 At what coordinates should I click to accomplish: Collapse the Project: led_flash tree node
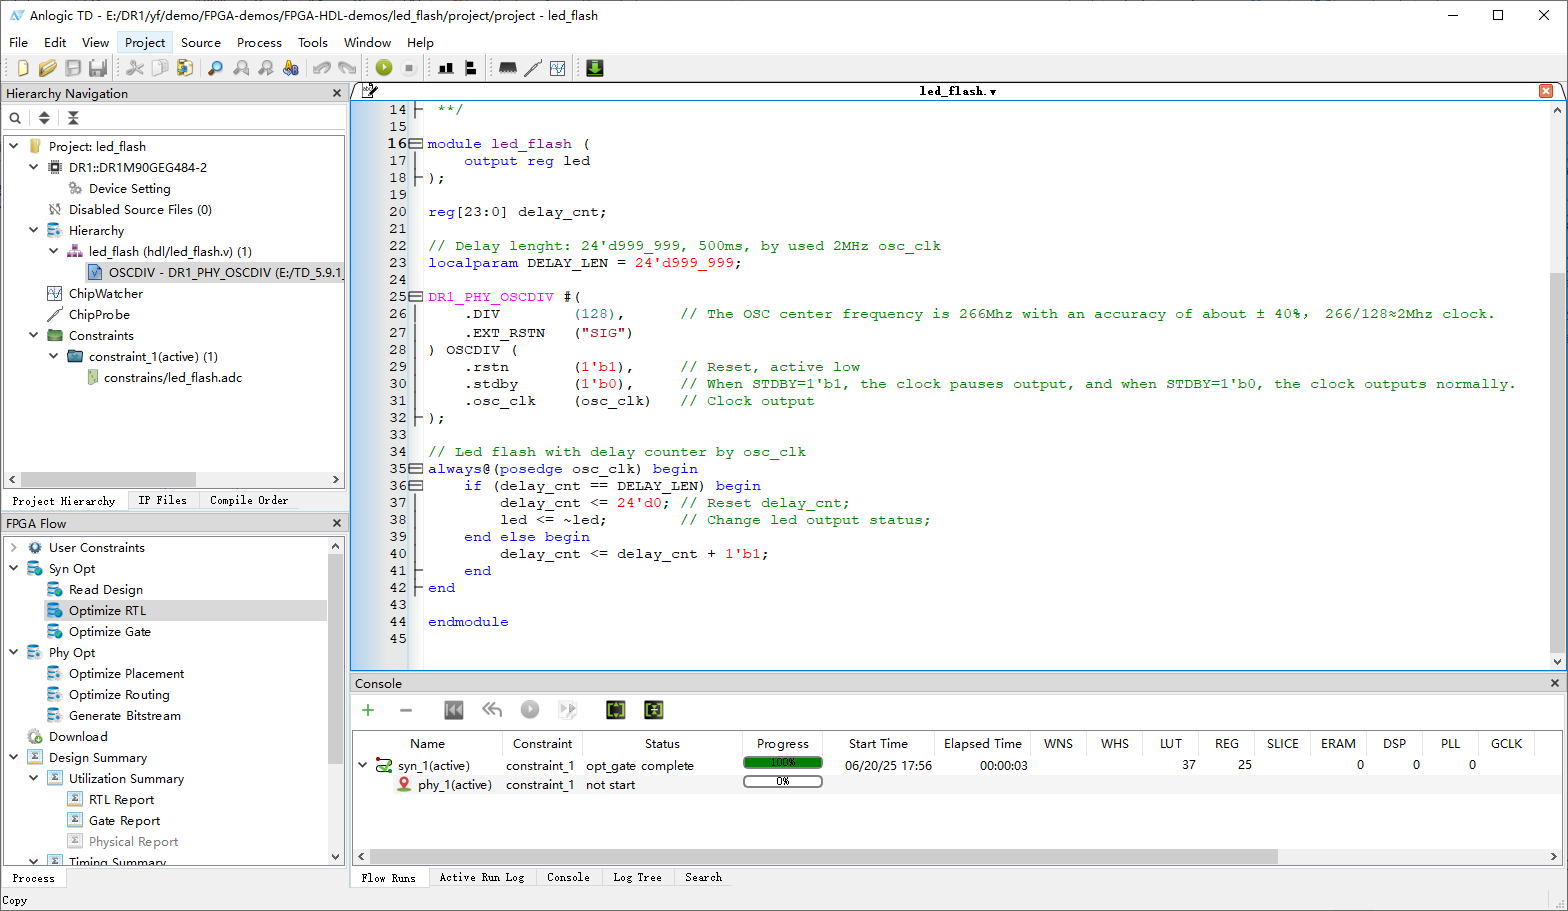click(x=14, y=146)
